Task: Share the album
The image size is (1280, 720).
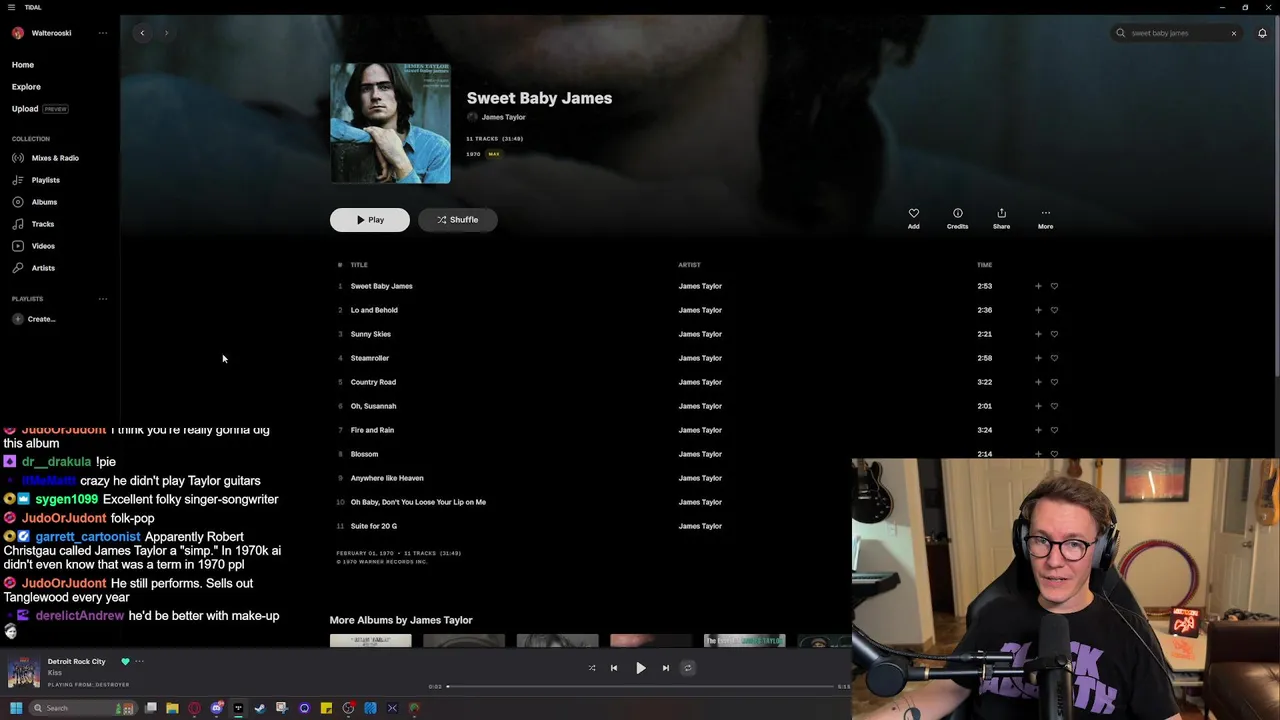Action: tap(1001, 218)
